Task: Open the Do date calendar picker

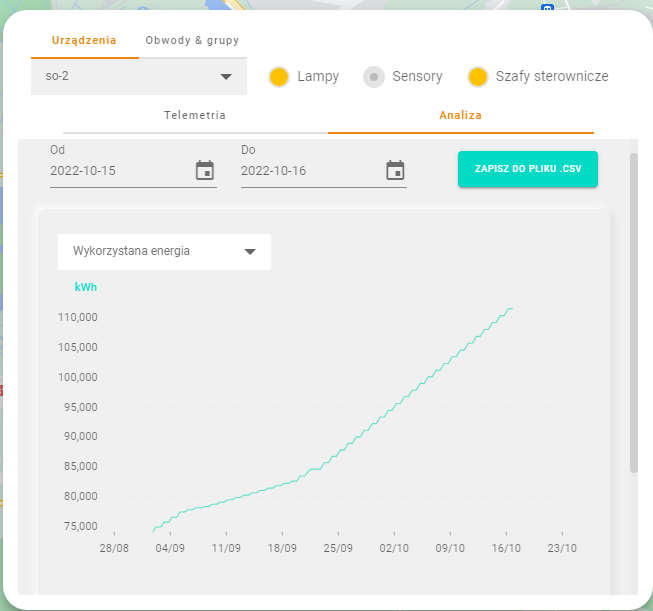Action: tap(395, 170)
